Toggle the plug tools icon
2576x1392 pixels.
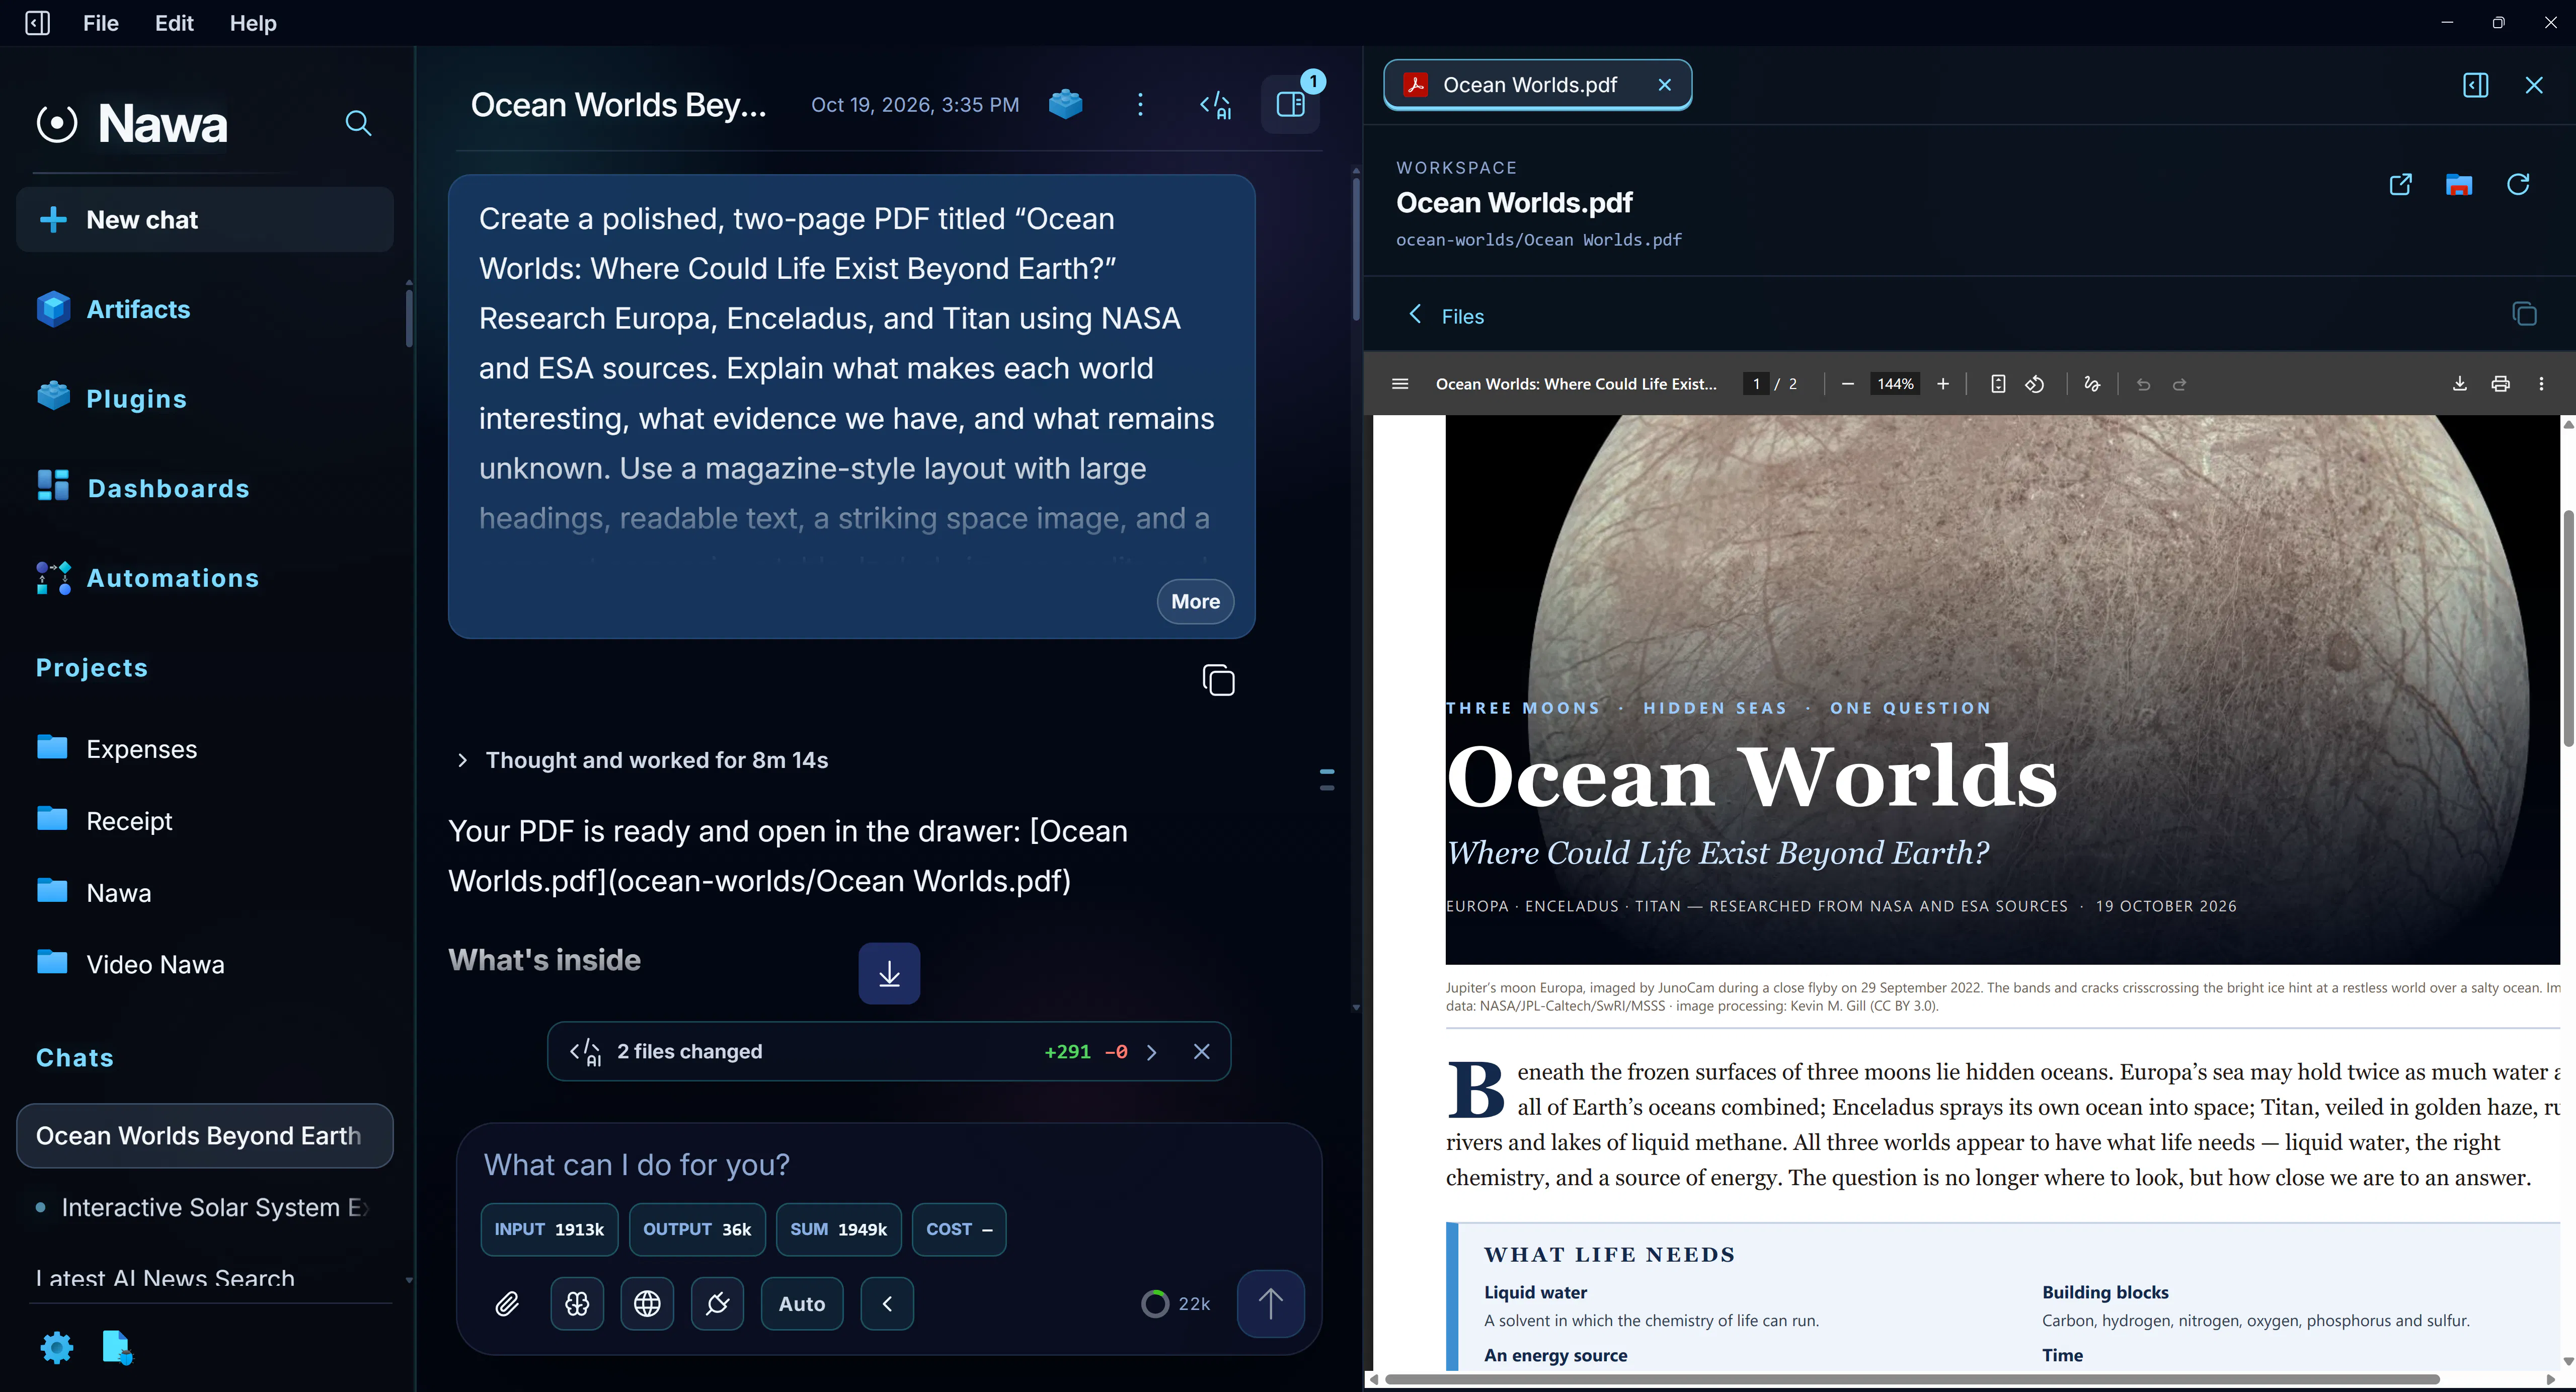point(717,1304)
